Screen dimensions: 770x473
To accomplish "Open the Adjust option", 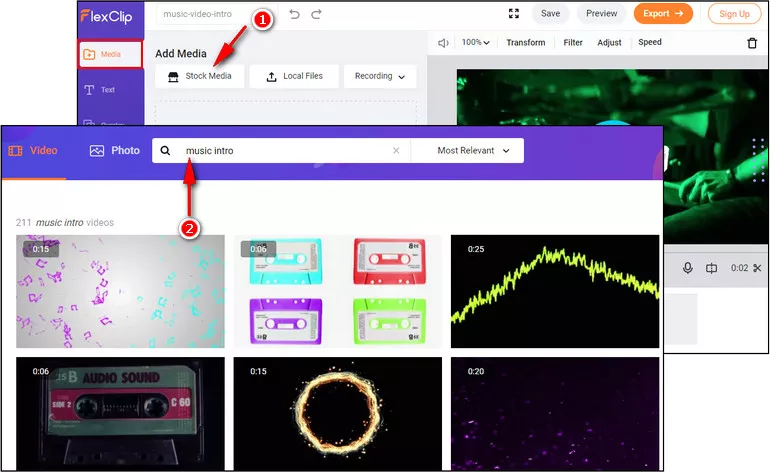I will 609,43.
